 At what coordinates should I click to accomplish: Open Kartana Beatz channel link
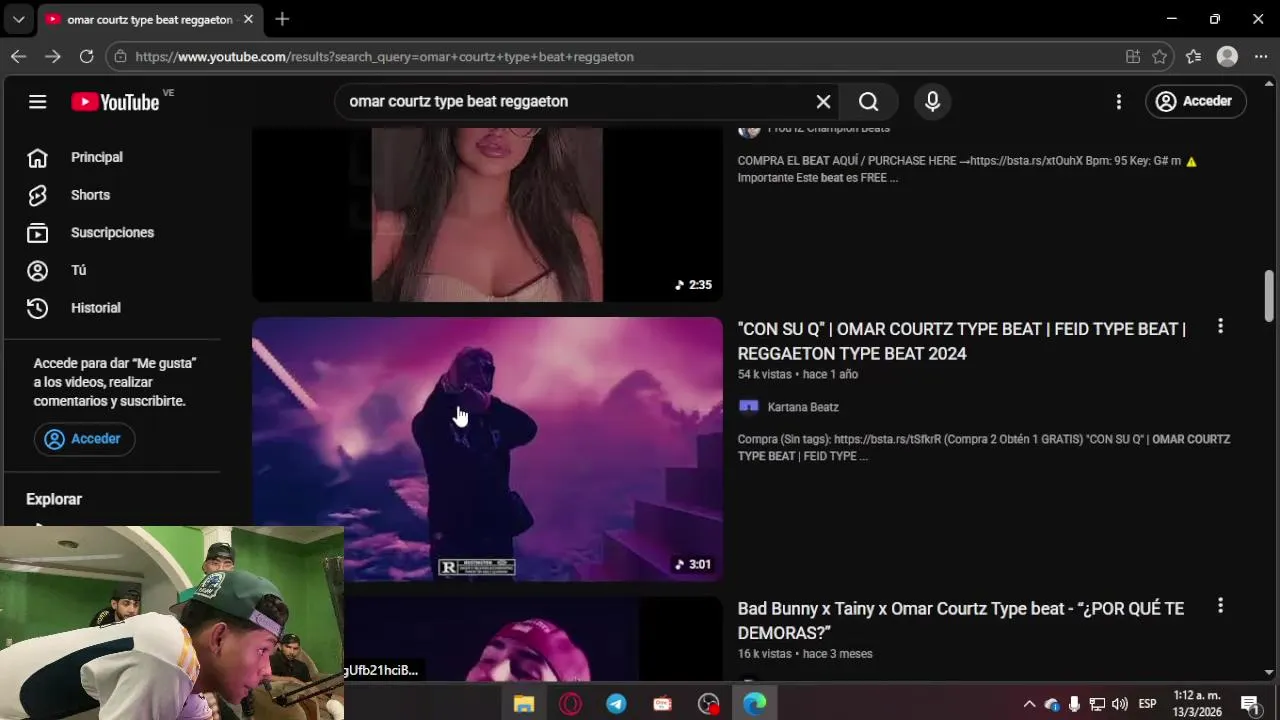(803, 407)
